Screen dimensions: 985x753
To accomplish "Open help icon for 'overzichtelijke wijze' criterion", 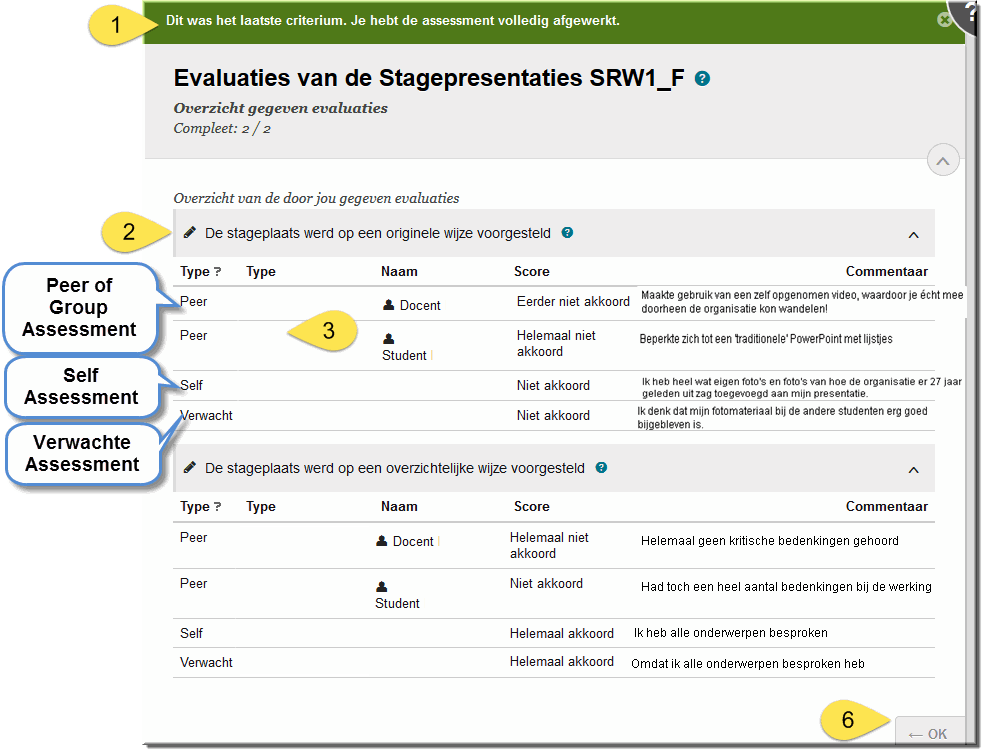I will [x=601, y=467].
